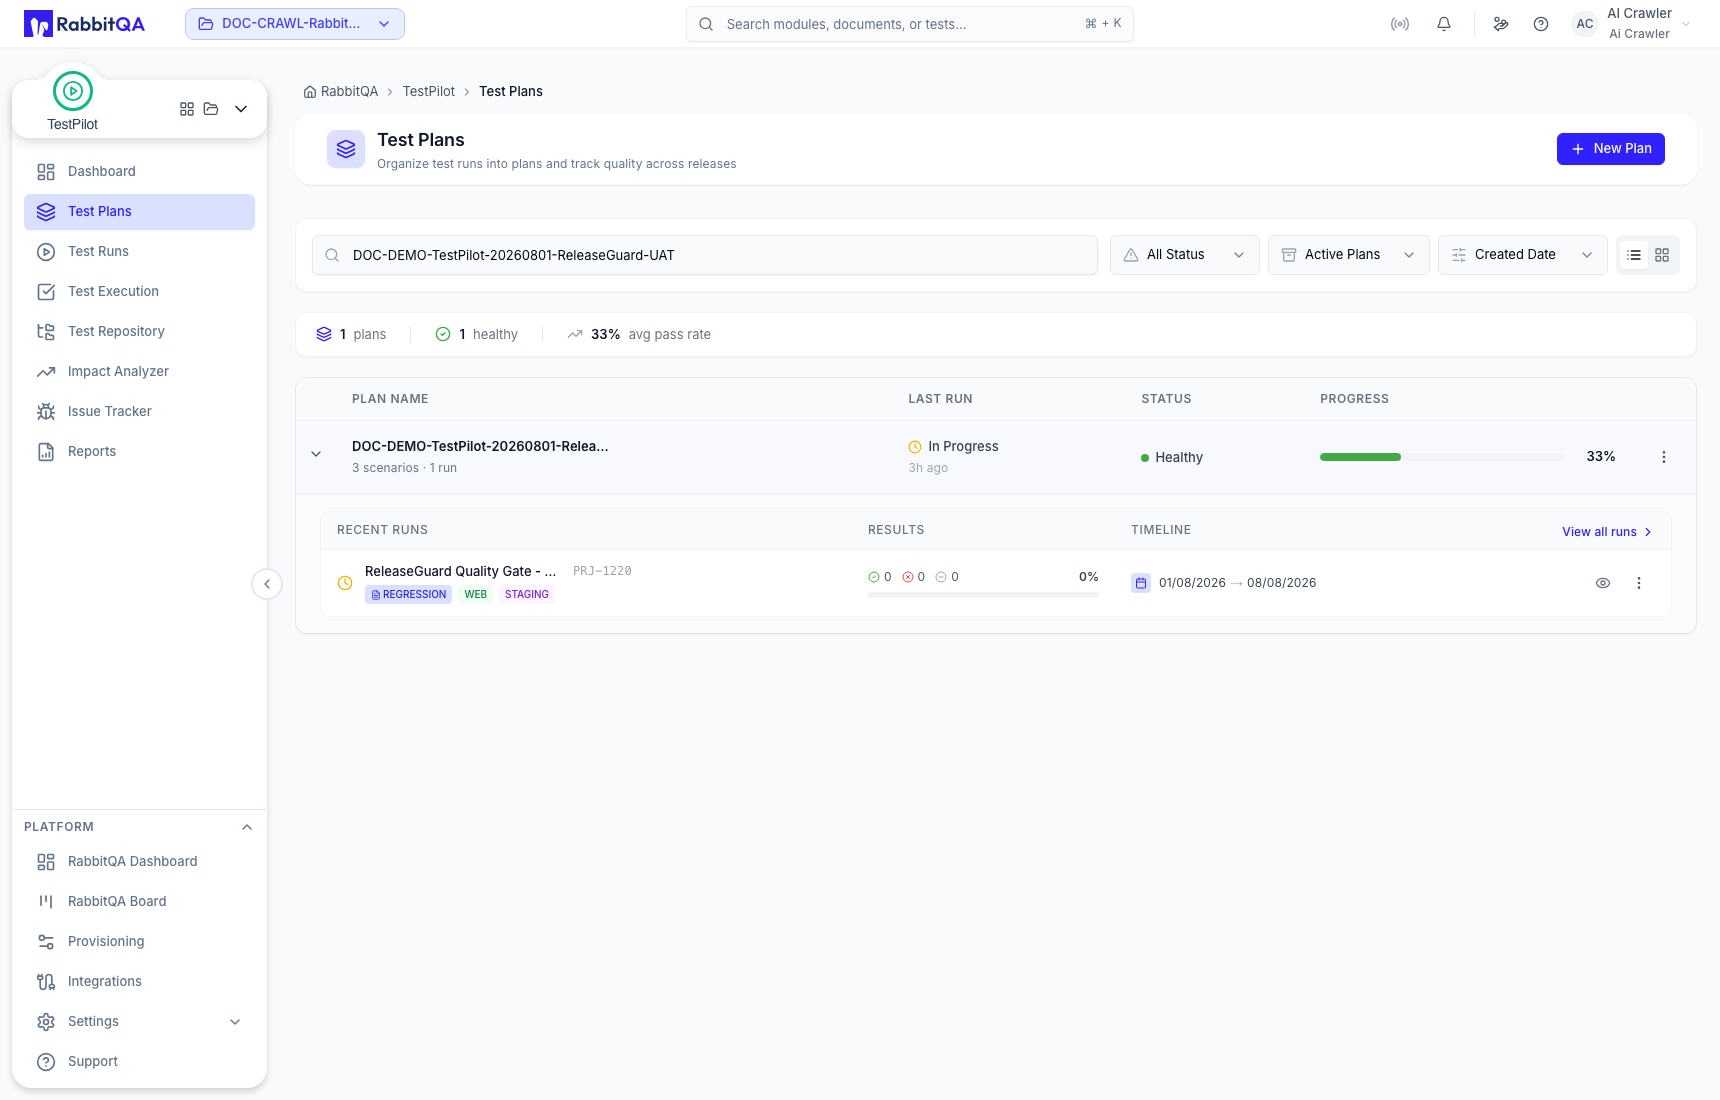1720x1100 pixels.
Task: Open the plan row three-dot menu
Action: pyautogui.click(x=1664, y=457)
